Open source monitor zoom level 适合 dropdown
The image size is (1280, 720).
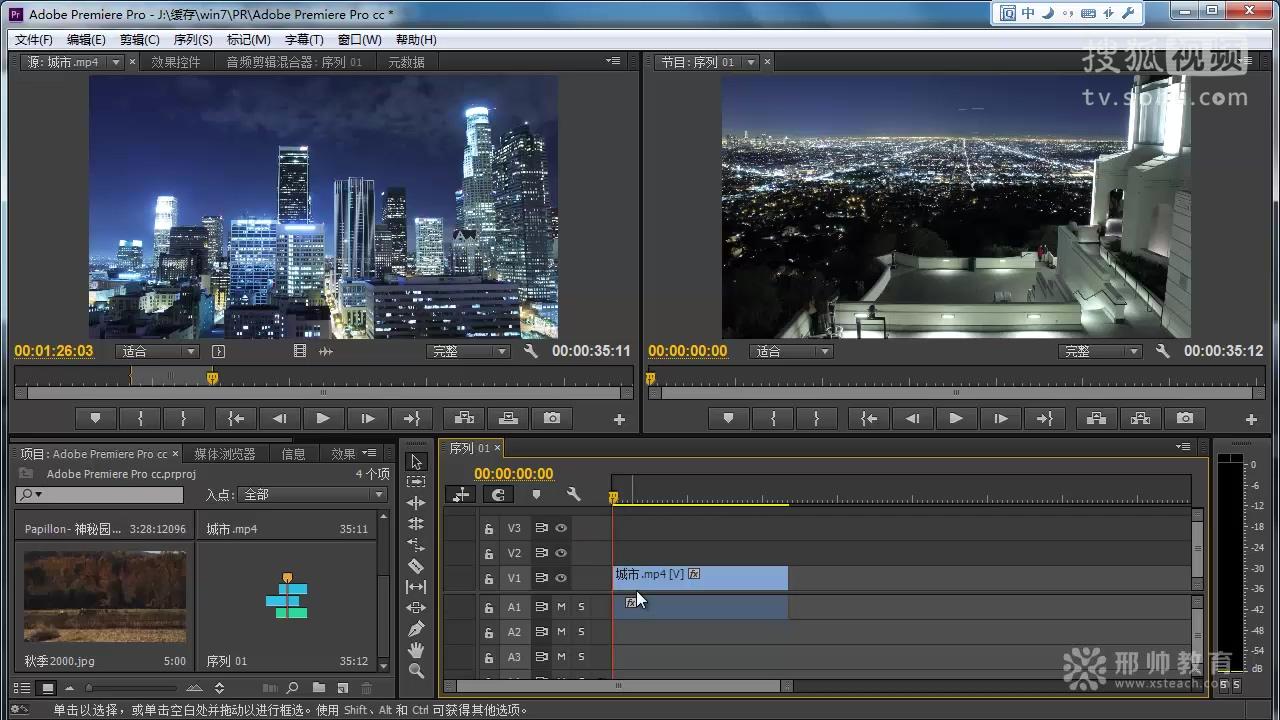tap(159, 352)
